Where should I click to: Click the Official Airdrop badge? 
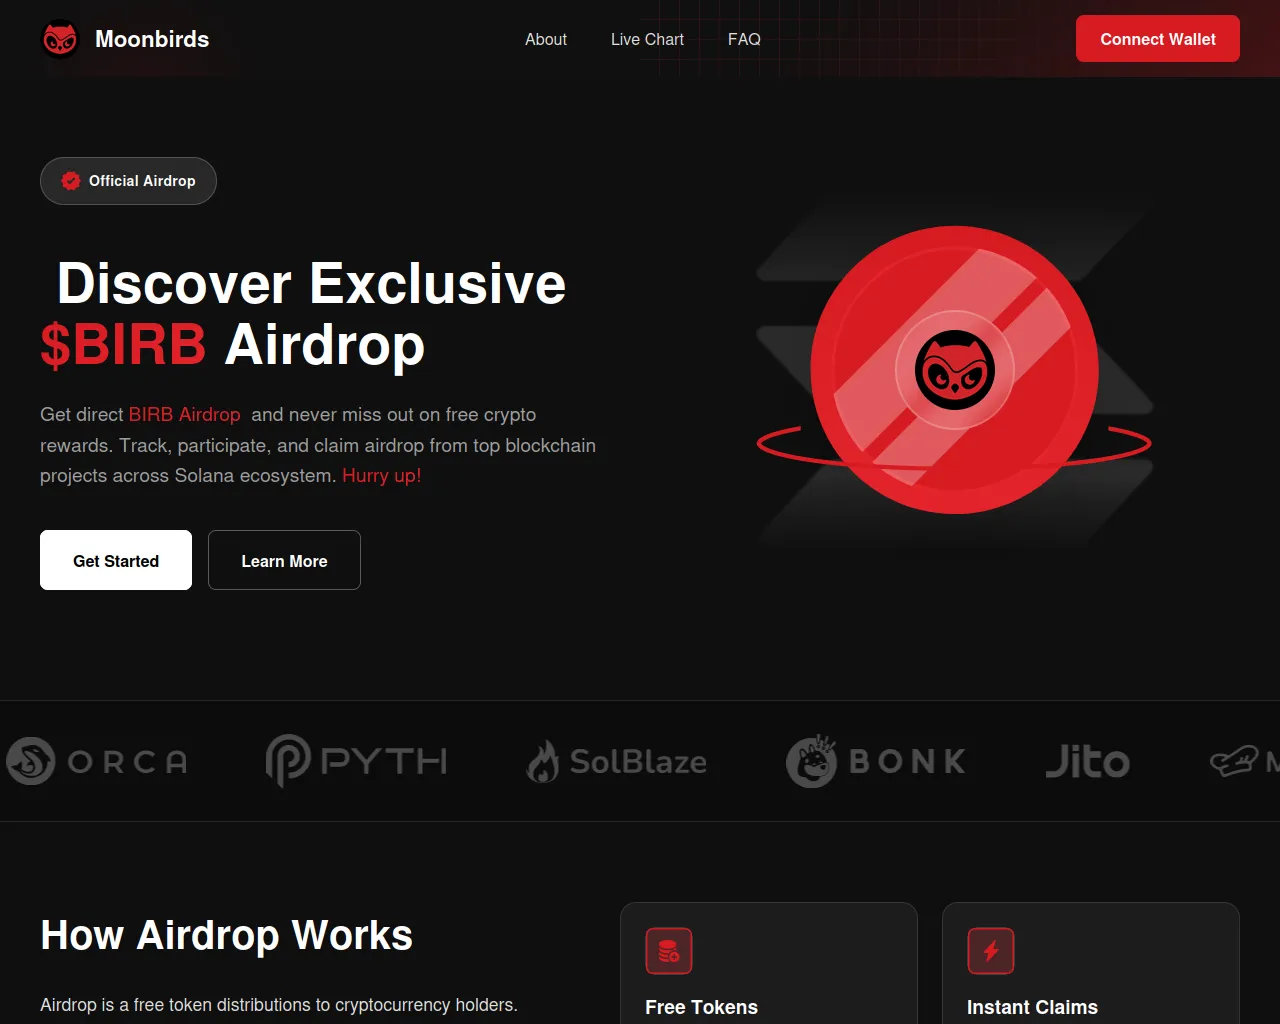point(128,181)
